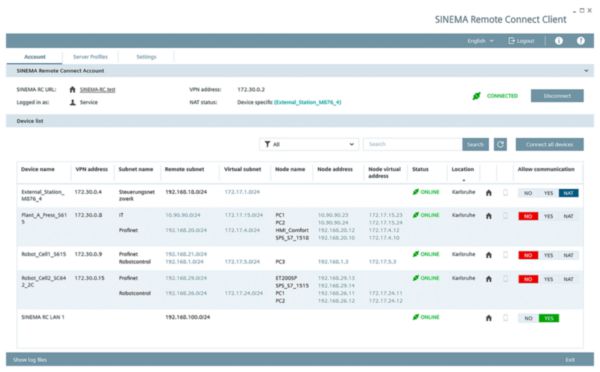The height and width of the screenshot is (372, 600).
Task: Open the Settings tab
Action: point(146,57)
